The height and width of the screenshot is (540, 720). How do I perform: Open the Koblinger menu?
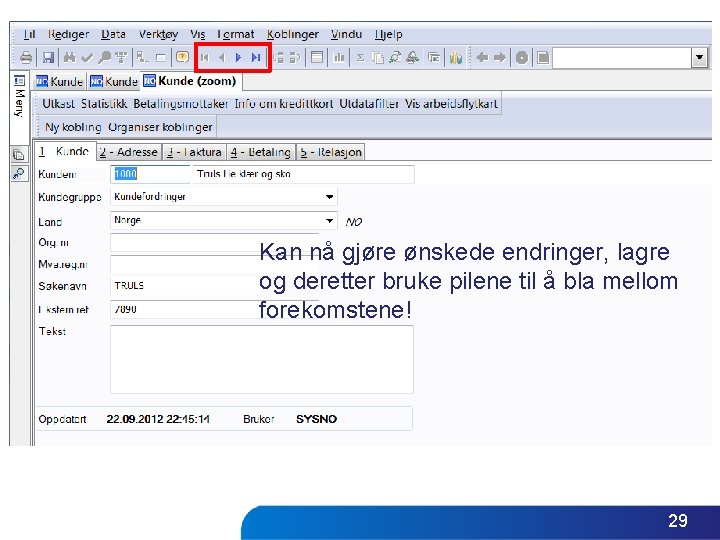292,34
